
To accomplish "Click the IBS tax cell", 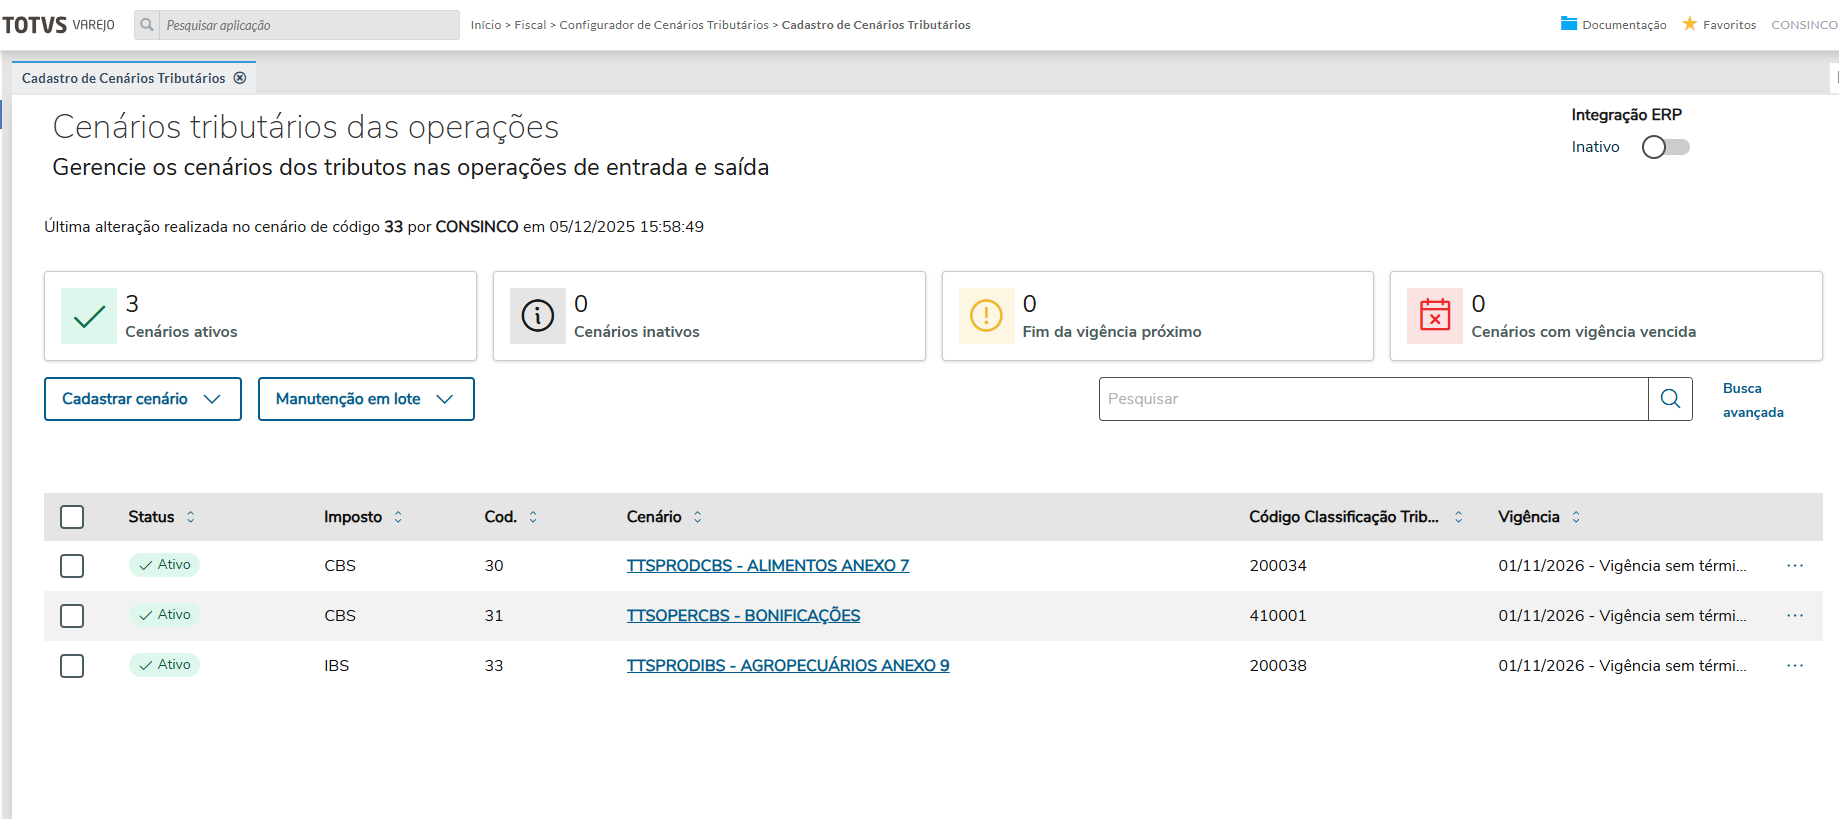I will [x=337, y=666].
